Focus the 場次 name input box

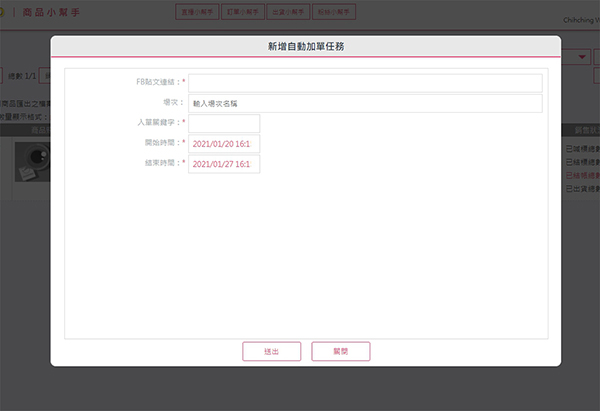tap(365, 103)
